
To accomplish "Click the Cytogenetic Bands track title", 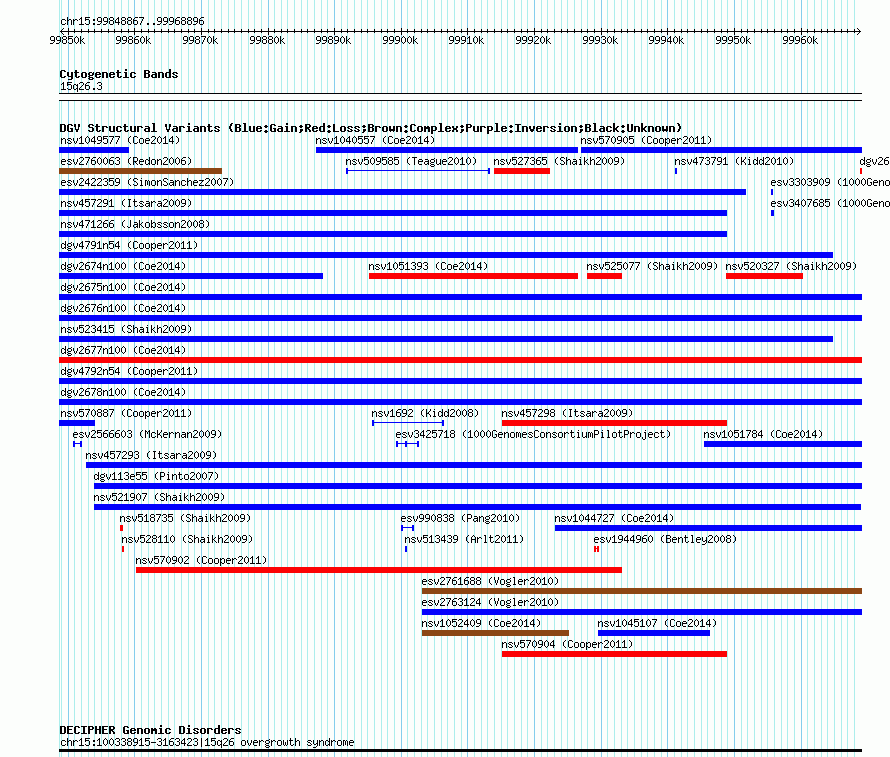I will (x=119, y=74).
